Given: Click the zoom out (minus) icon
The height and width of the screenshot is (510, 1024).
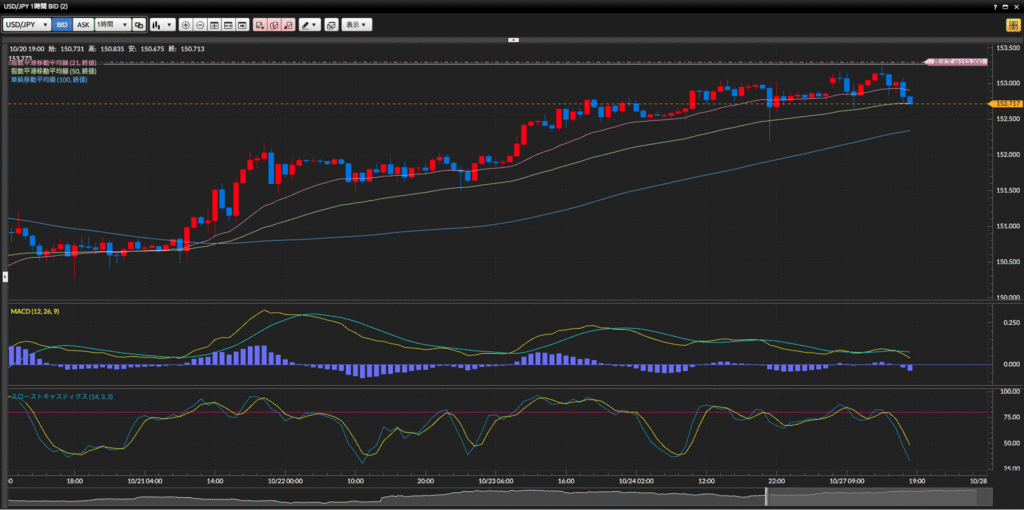Looking at the screenshot, I should click(200, 24).
